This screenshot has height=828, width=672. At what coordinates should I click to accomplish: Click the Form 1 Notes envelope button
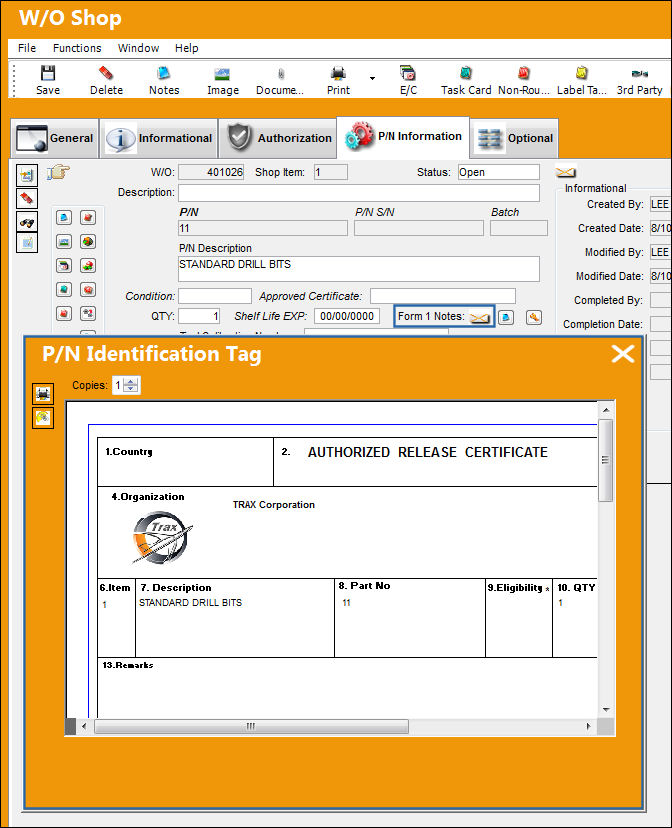coord(480,317)
